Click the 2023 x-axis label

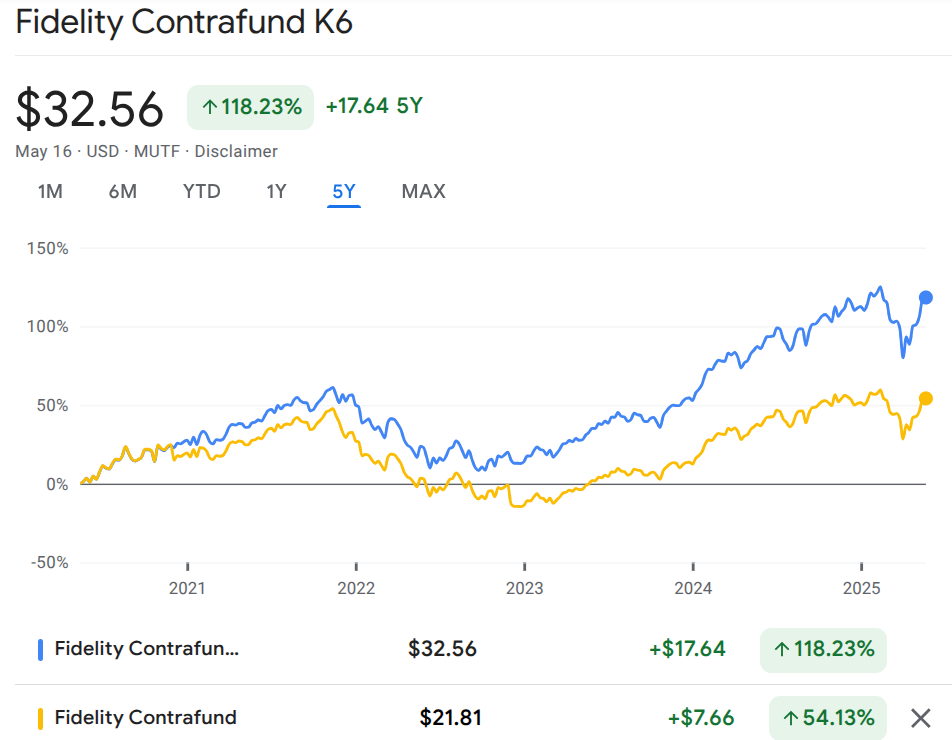point(525,588)
